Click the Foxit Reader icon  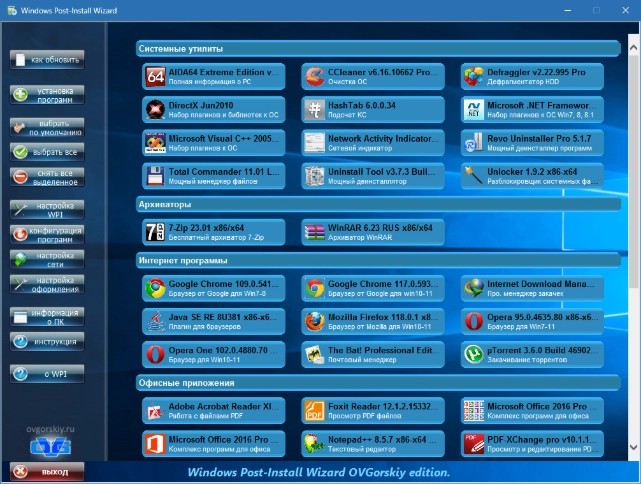pos(314,410)
